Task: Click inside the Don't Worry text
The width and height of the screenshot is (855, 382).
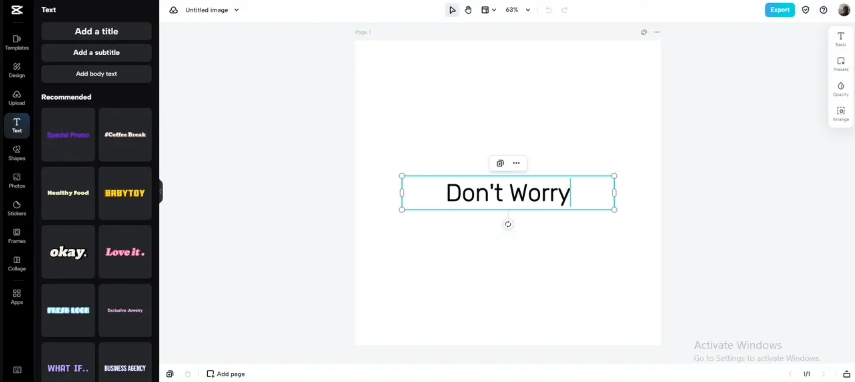Action: [508, 193]
